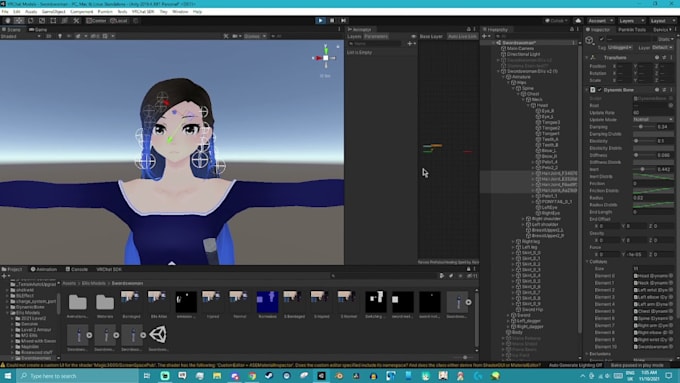
Task: Click the Step frame button
Action: [343, 20]
